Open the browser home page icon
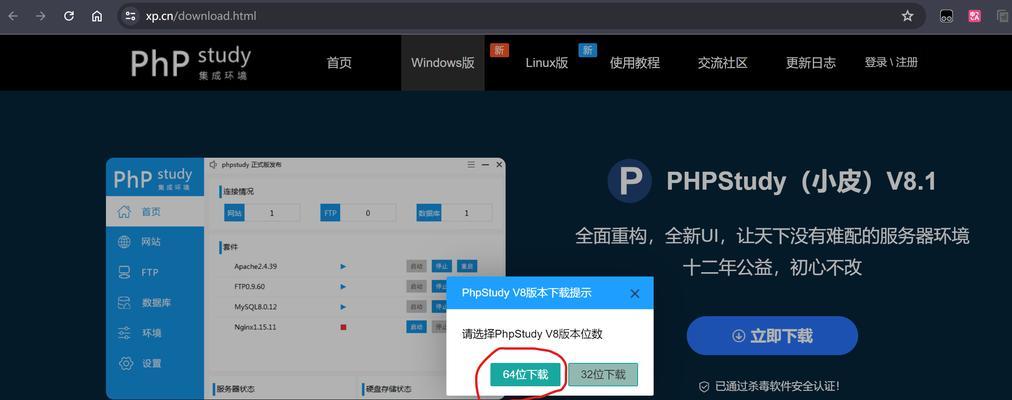The image size is (1012, 400). 97,16
